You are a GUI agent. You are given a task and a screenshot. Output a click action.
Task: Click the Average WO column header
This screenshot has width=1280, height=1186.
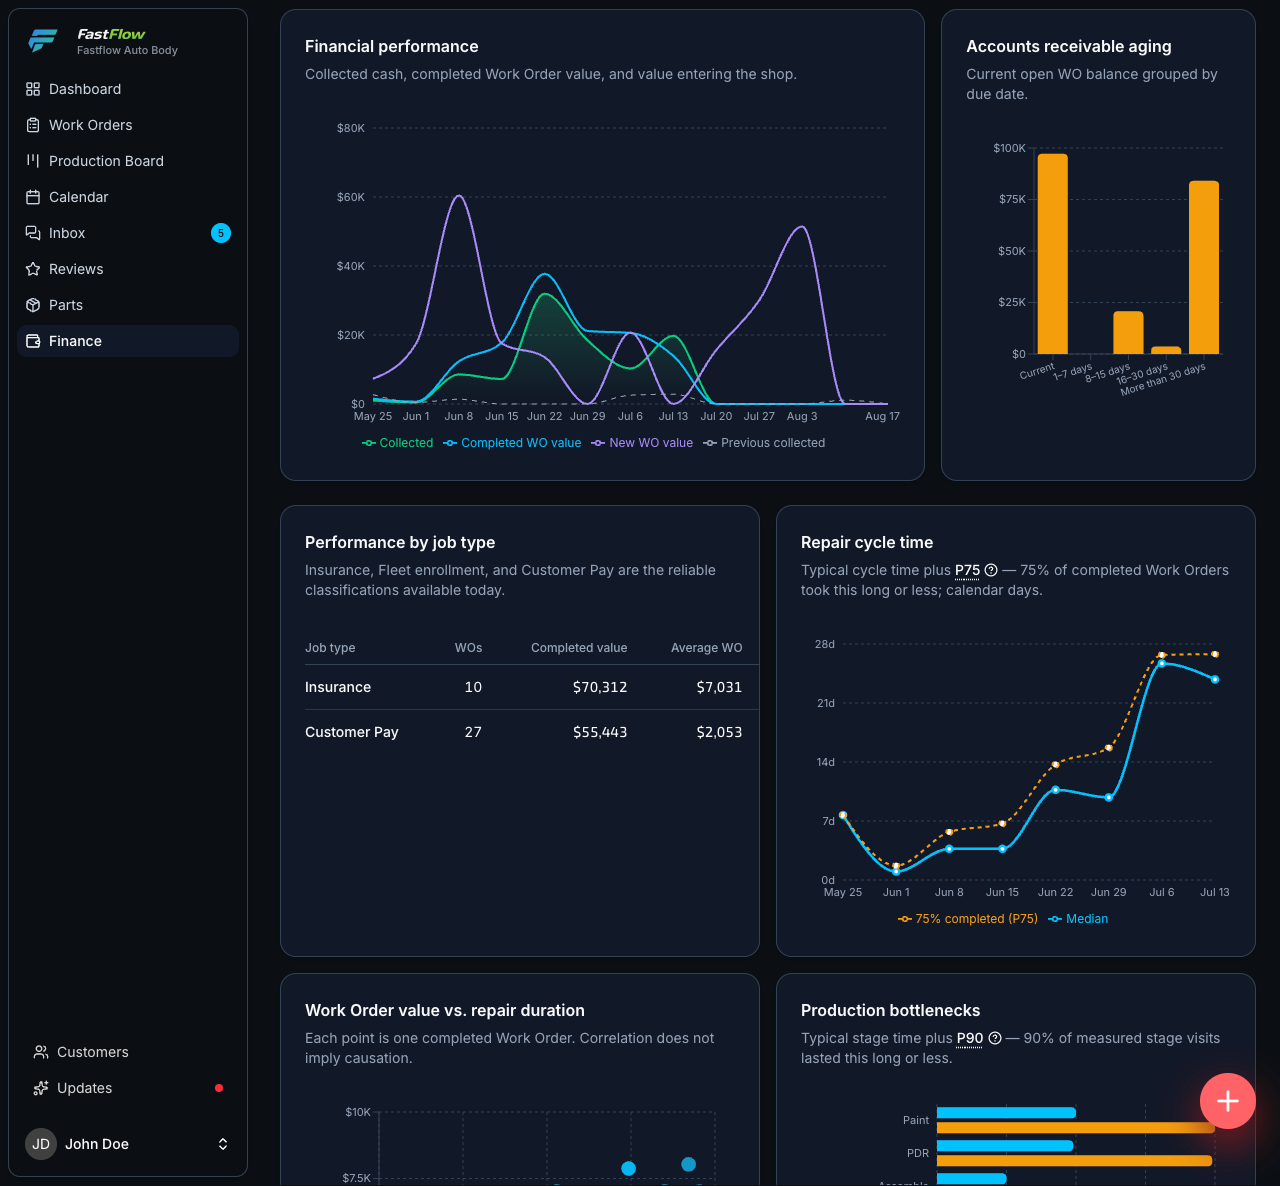707,648
